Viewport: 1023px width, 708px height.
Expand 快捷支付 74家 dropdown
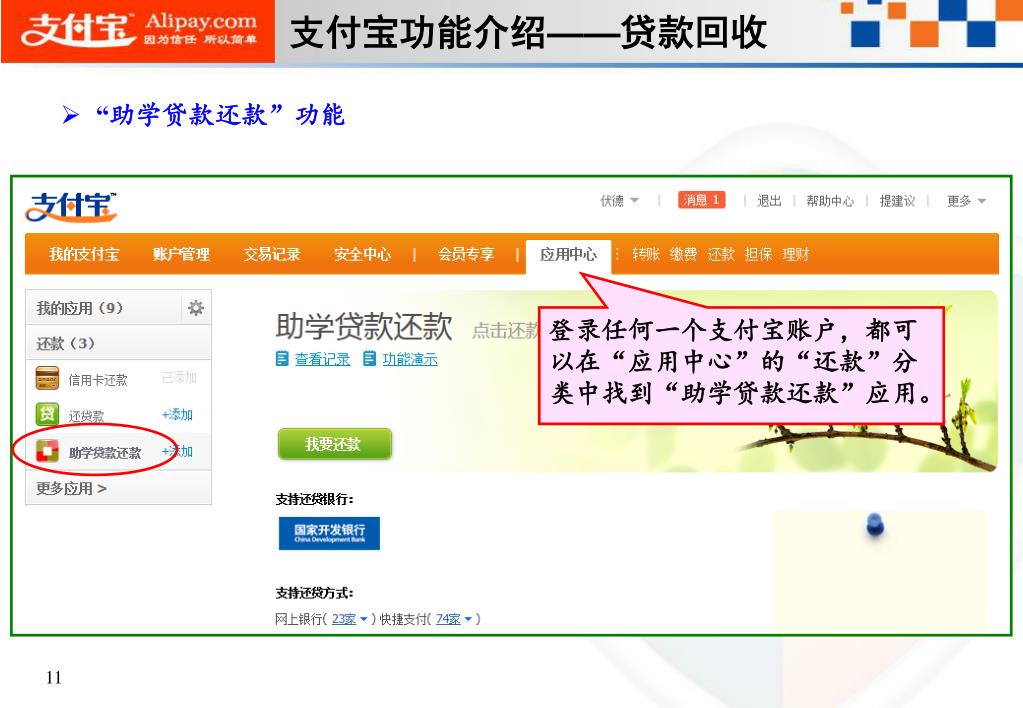tap(453, 619)
